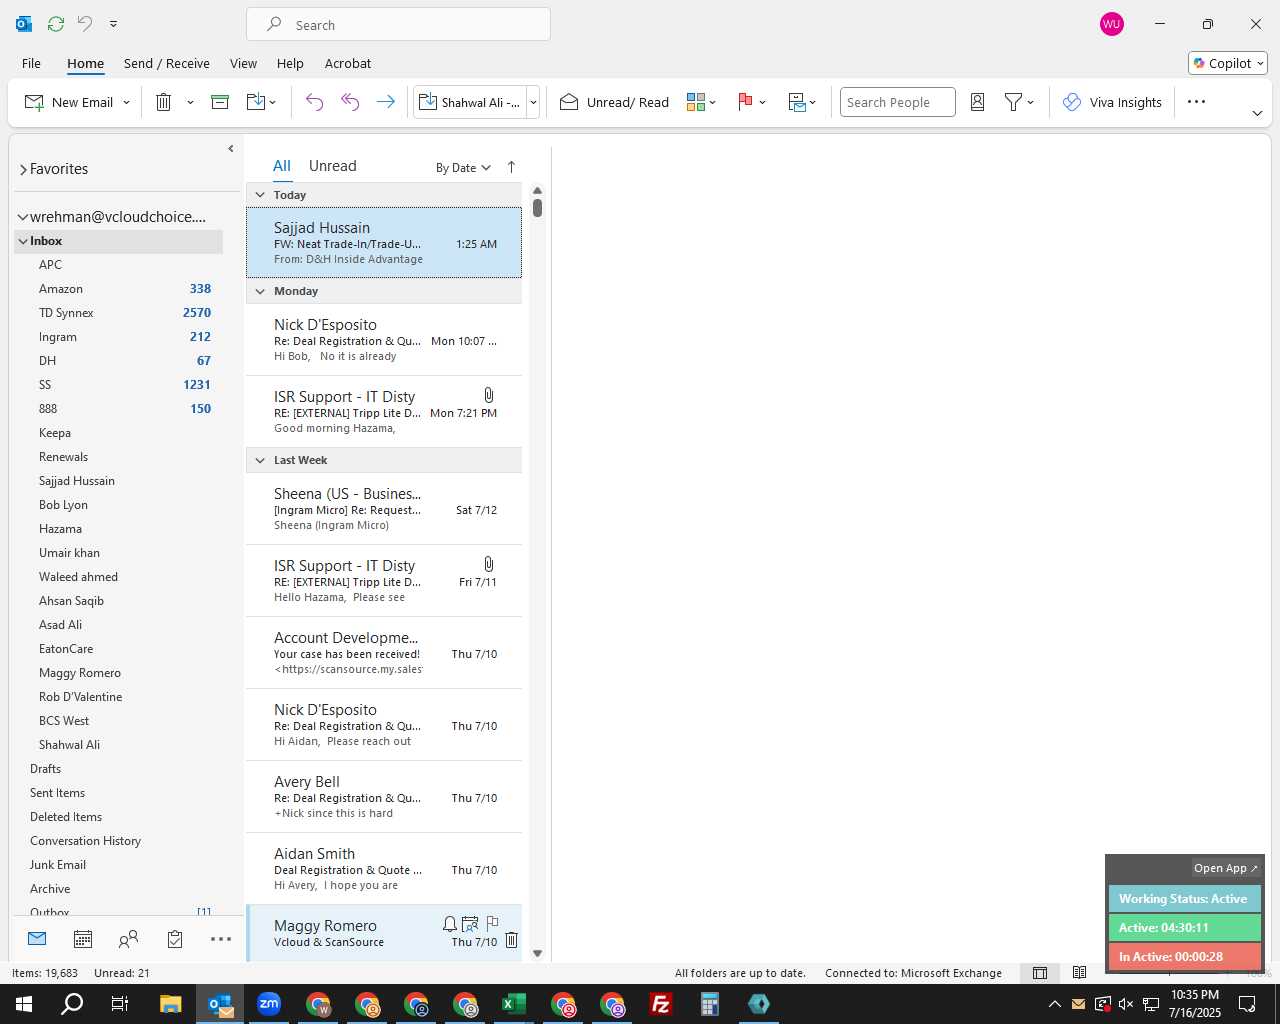Collapse the Last Week message group
Viewport: 1280px width, 1024px height.
pos(260,460)
